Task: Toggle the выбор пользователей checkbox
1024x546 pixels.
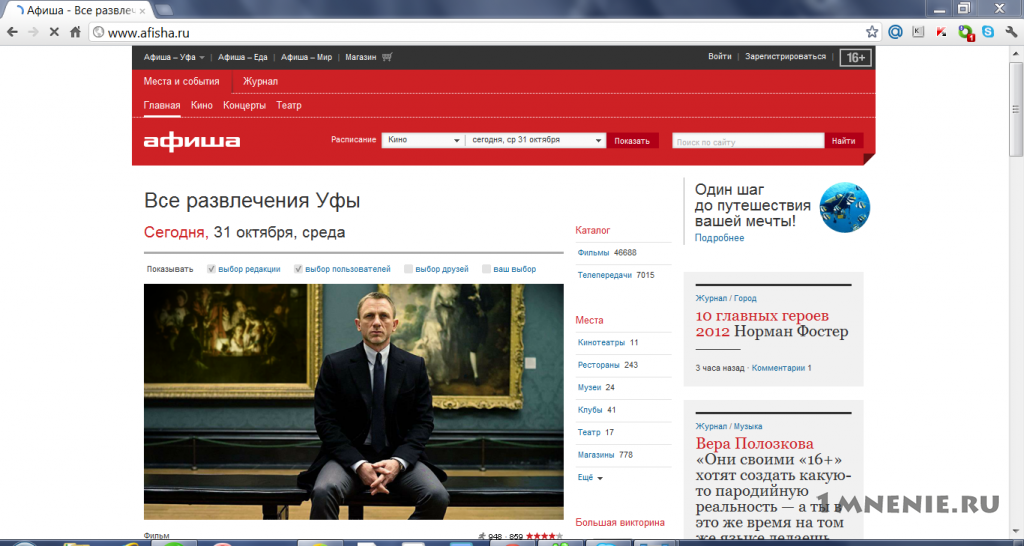Action: [298, 269]
